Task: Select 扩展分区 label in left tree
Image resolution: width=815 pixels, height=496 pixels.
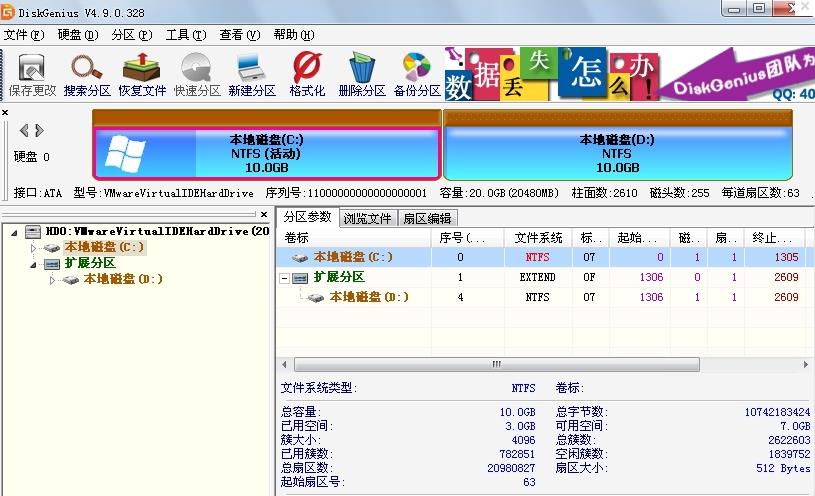Action: [90, 263]
